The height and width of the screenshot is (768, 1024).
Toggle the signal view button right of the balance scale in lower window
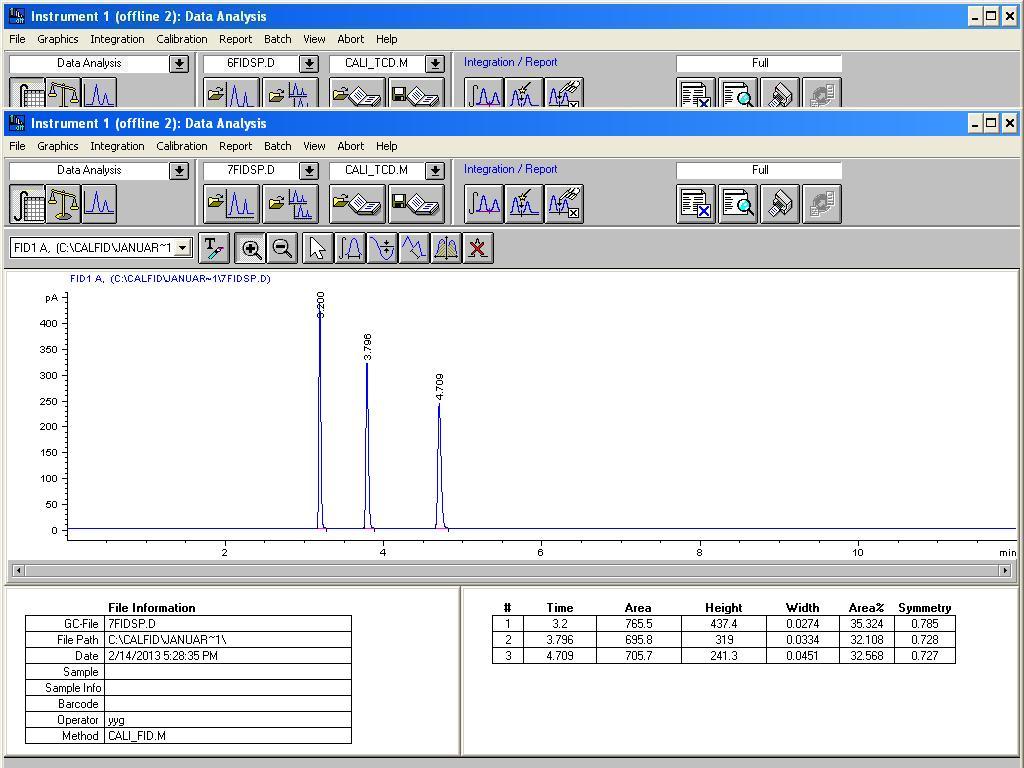click(98, 204)
